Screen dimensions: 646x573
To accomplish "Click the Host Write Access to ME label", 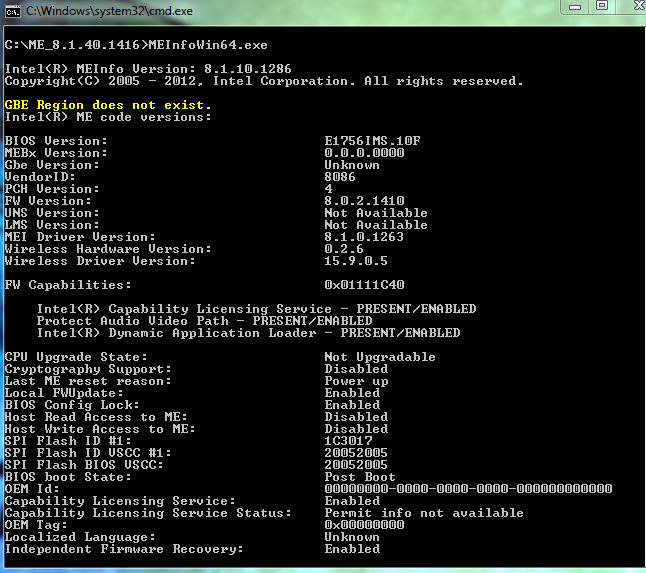I will click(x=100, y=429).
